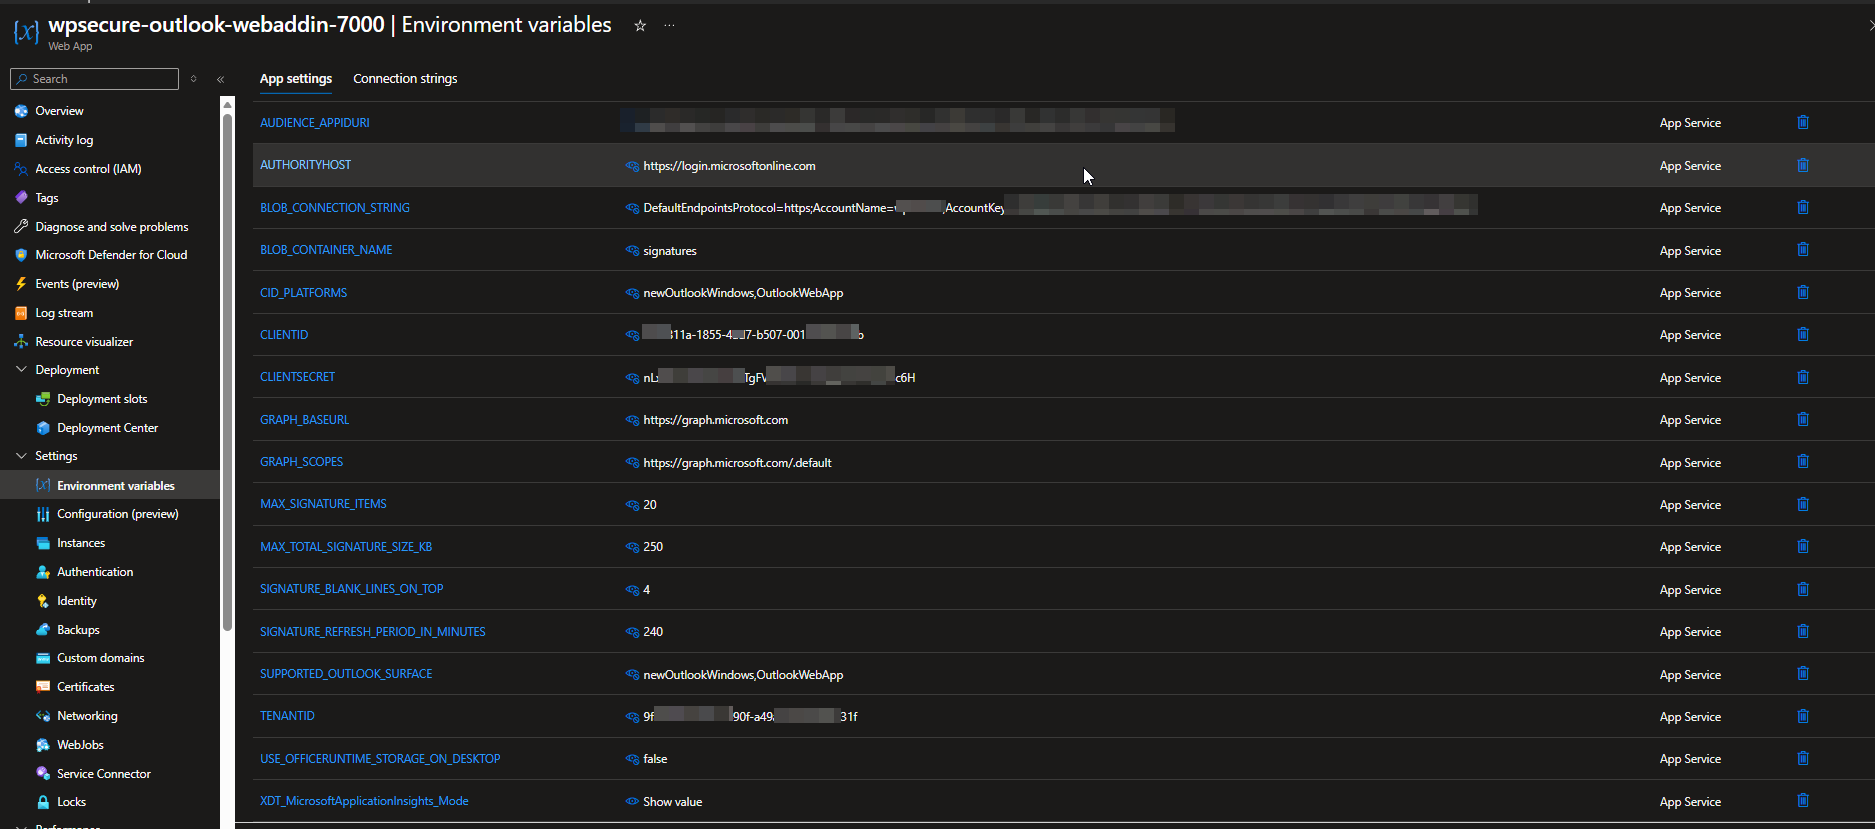Viewport: 1875px width, 829px height.
Task: Select the App settings tab
Action: pyautogui.click(x=295, y=79)
